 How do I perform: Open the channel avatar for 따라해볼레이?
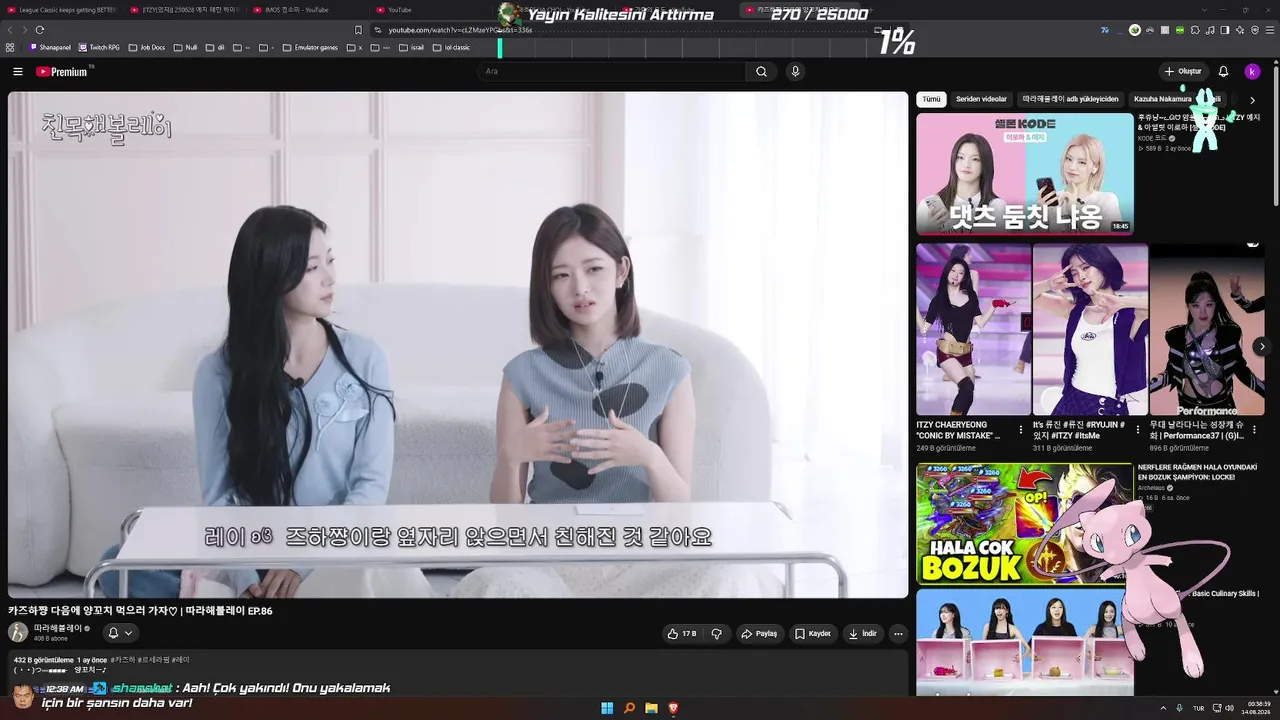(x=18, y=632)
